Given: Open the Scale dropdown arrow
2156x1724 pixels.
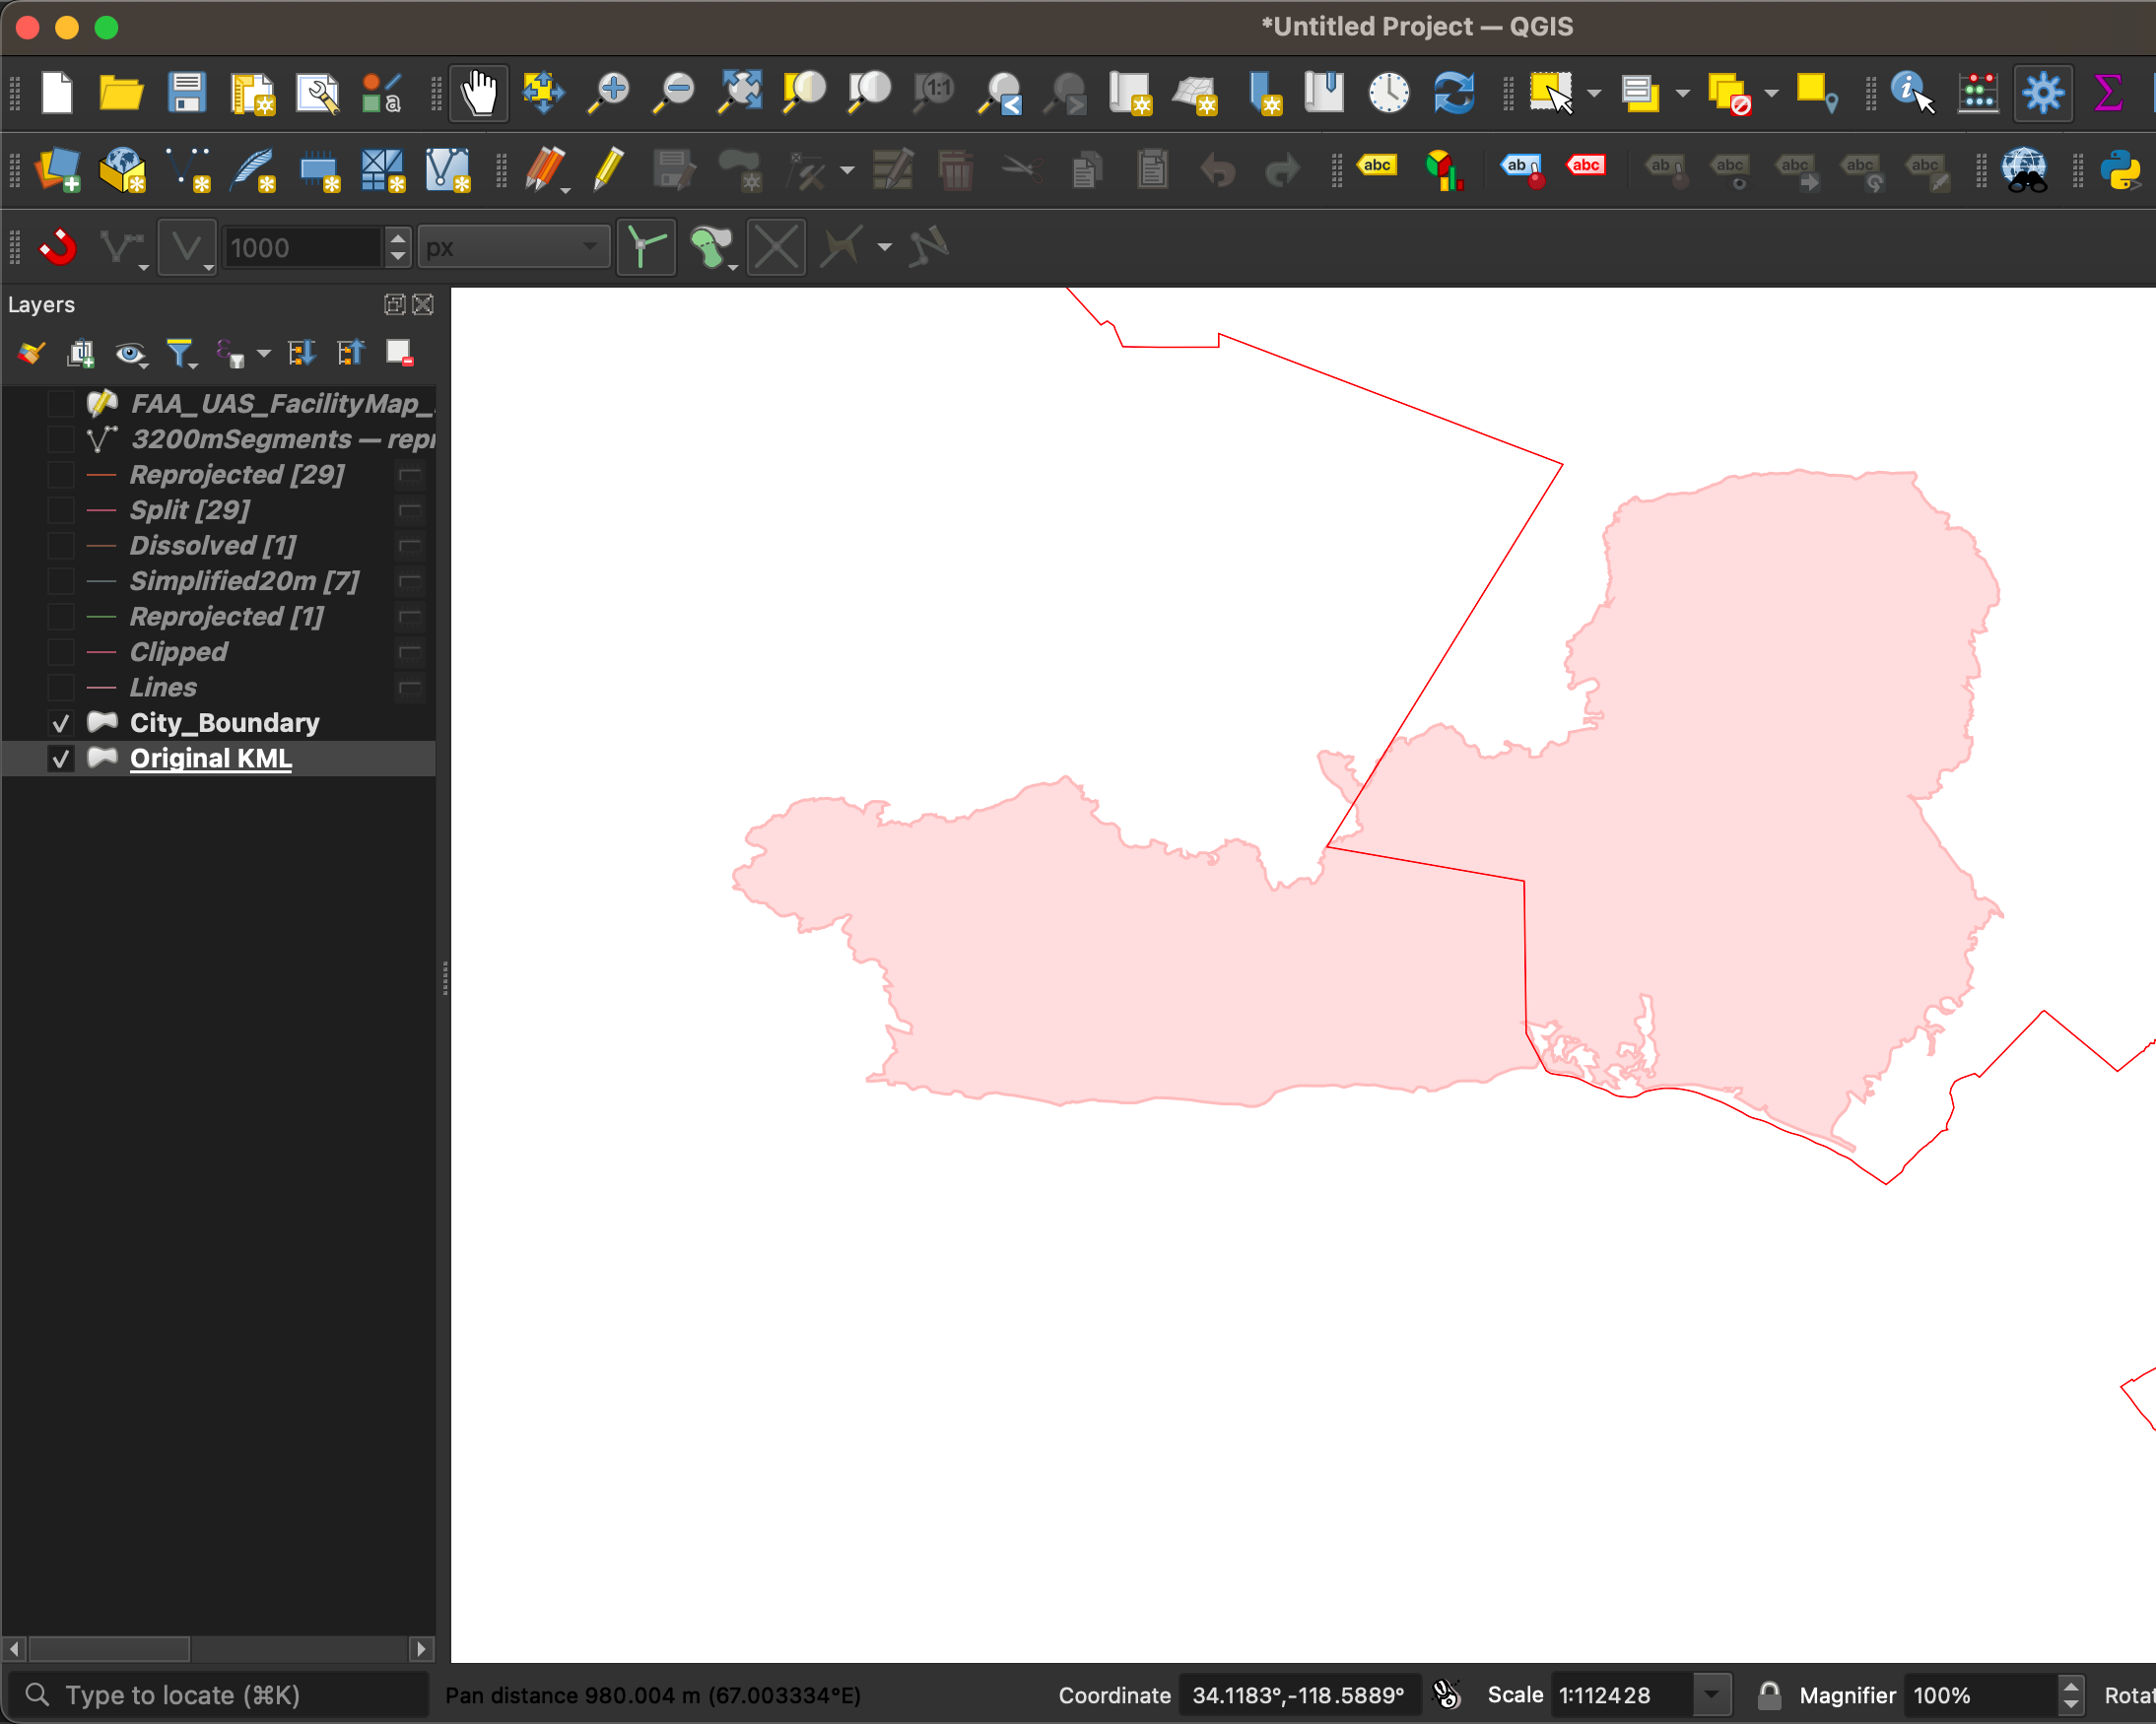Looking at the screenshot, I should click(x=1712, y=1695).
